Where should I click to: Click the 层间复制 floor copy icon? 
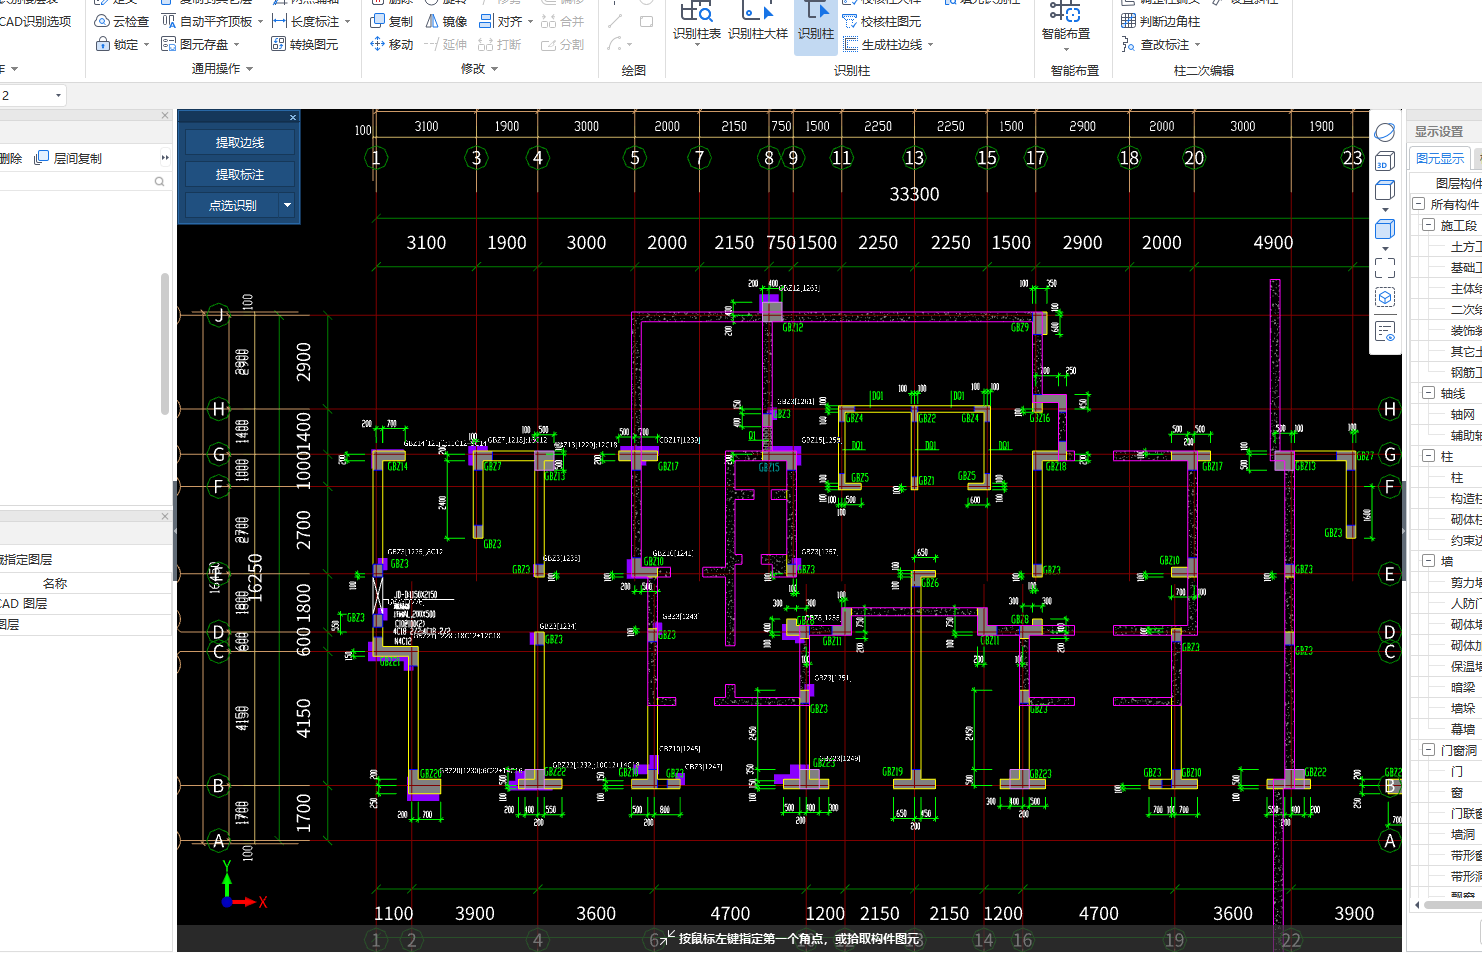[42, 158]
